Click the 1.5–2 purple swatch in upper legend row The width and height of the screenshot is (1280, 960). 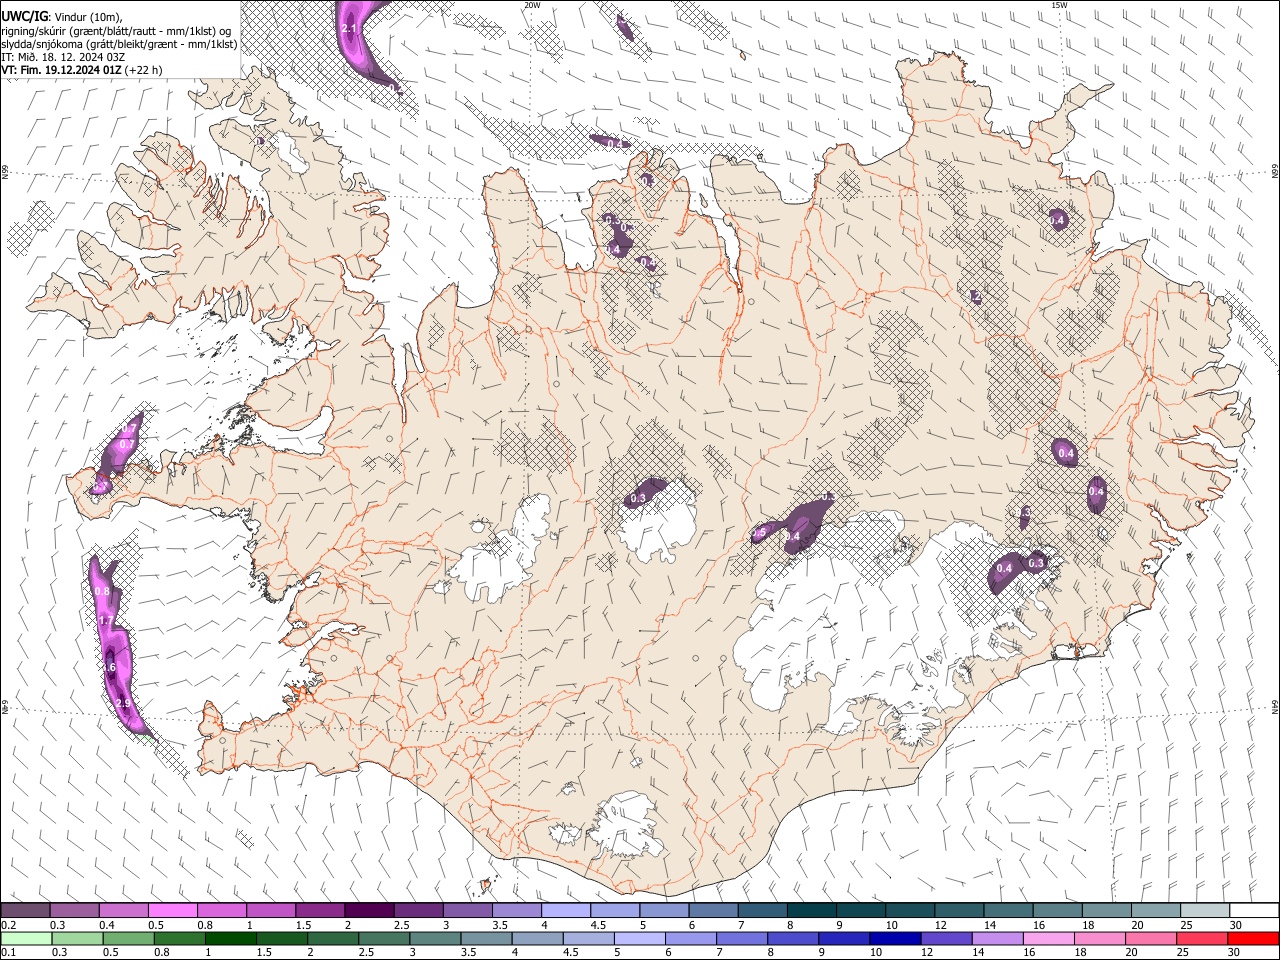click(x=319, y=911)
